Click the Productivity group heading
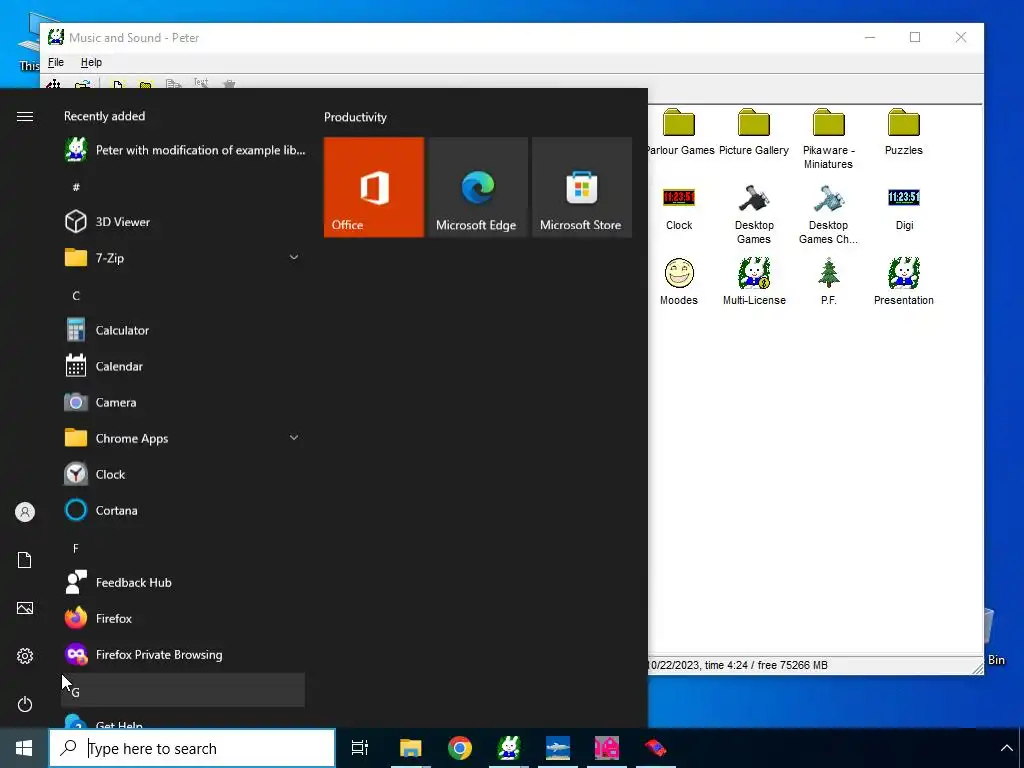The image size is (1024, 768). coord(355,118)
